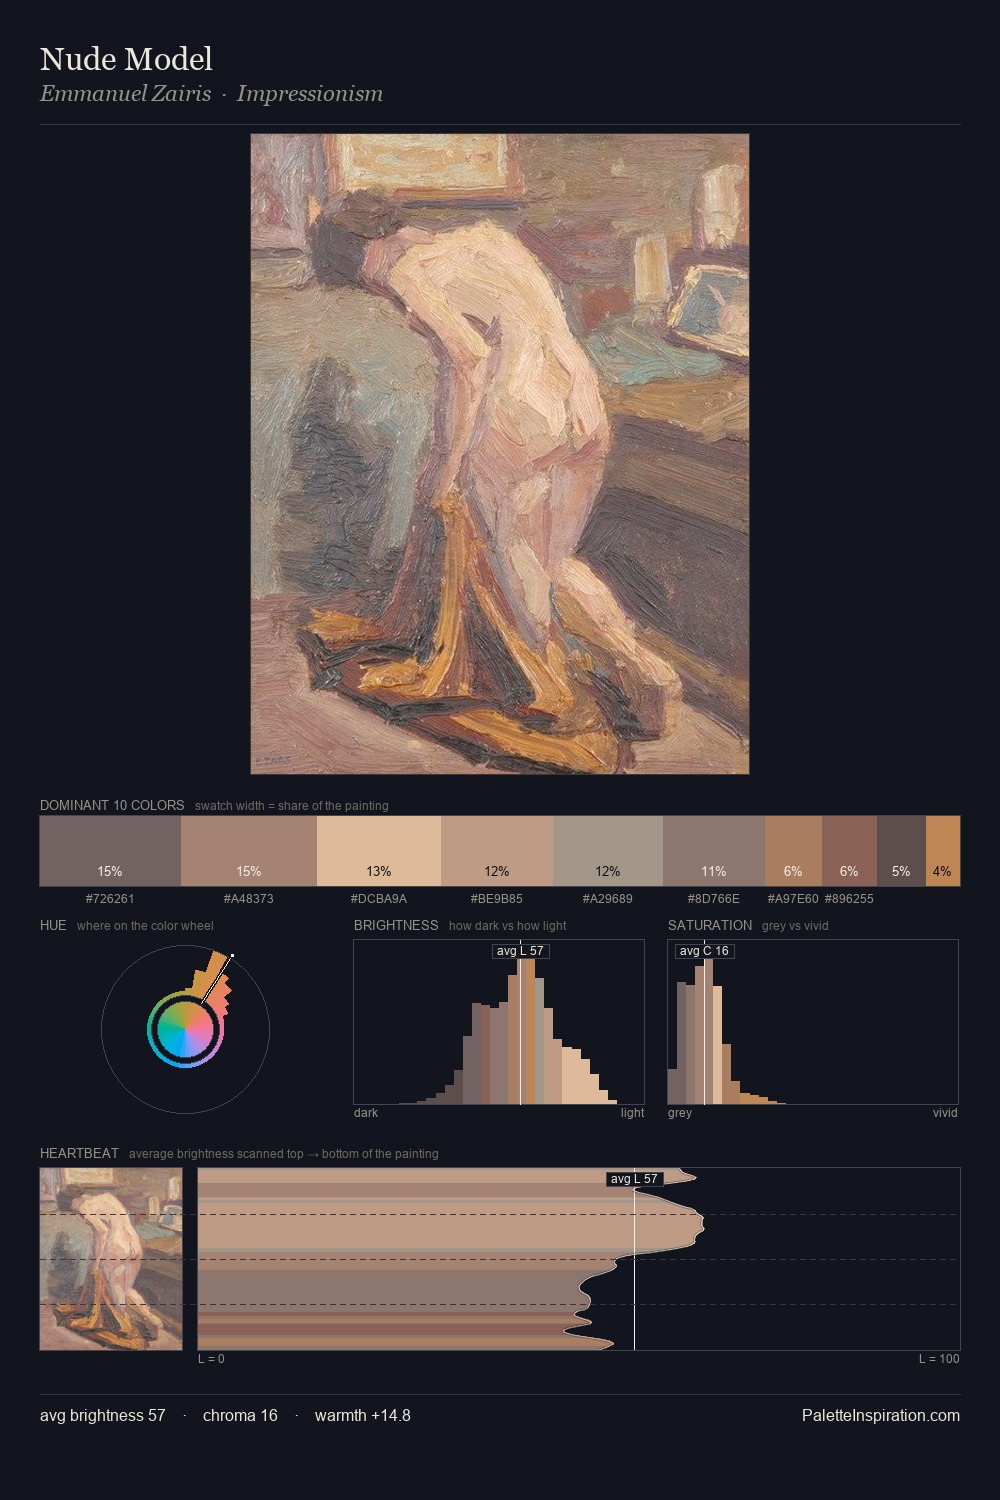Select the #A29689 color swatch

[x=608, y=851]
